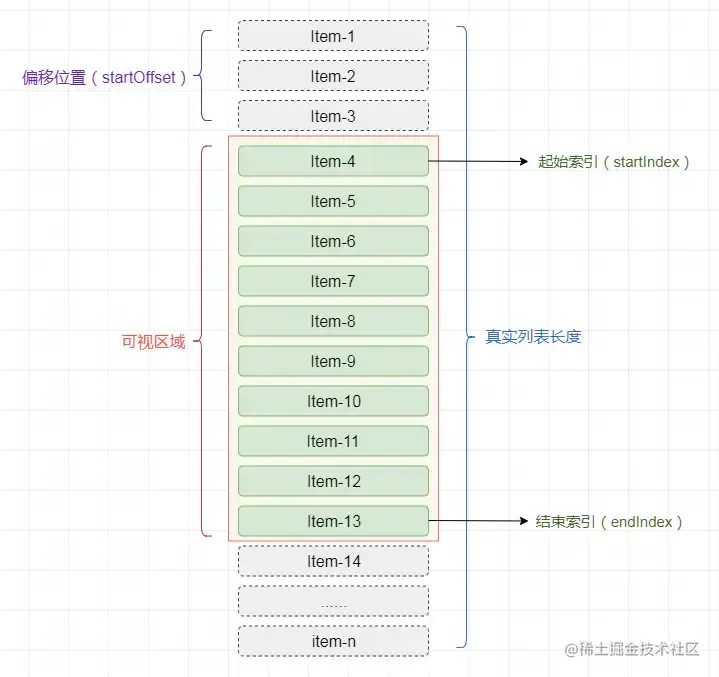Select the Item-2 dashed box

click(333, 76)
